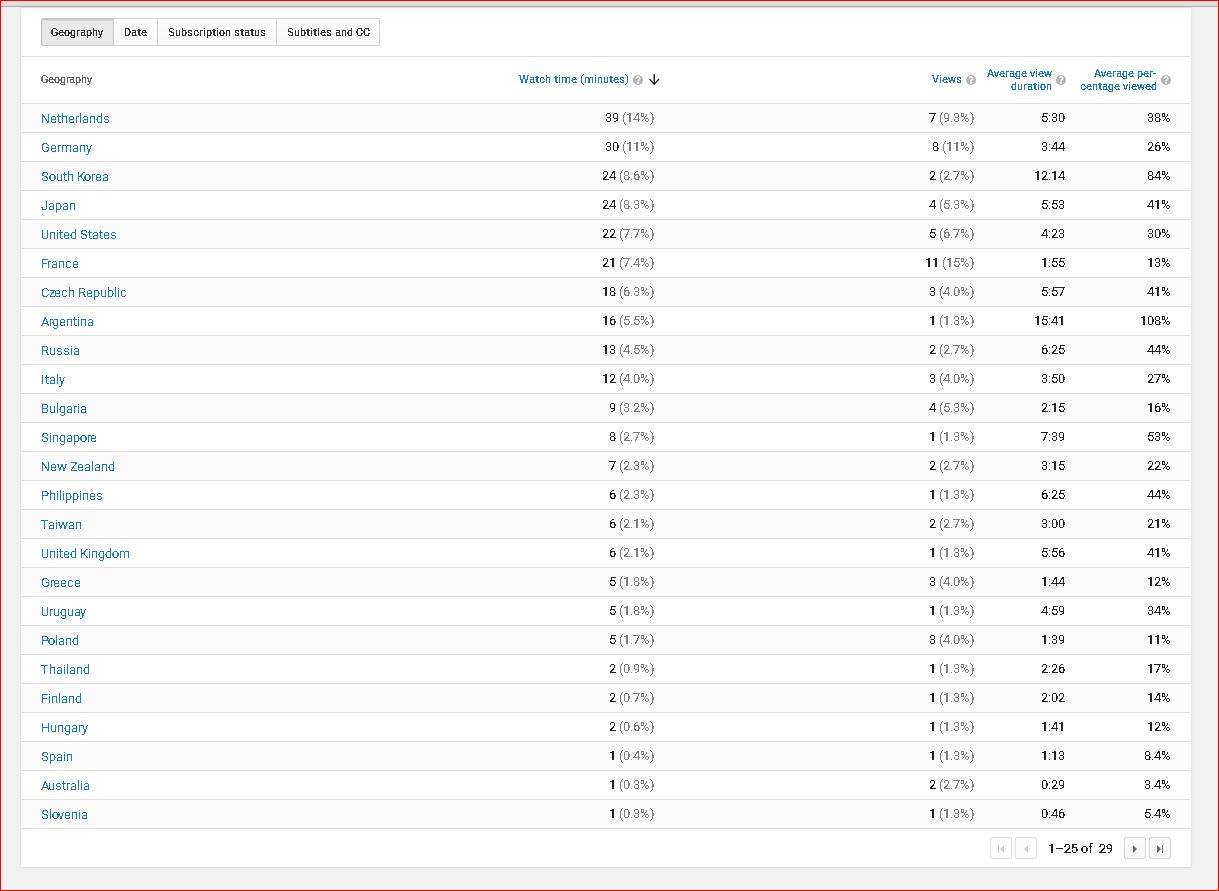Select the Subtitles and CC tab
The height and width of the screenshot is (891, 1219).
[328, 32]
